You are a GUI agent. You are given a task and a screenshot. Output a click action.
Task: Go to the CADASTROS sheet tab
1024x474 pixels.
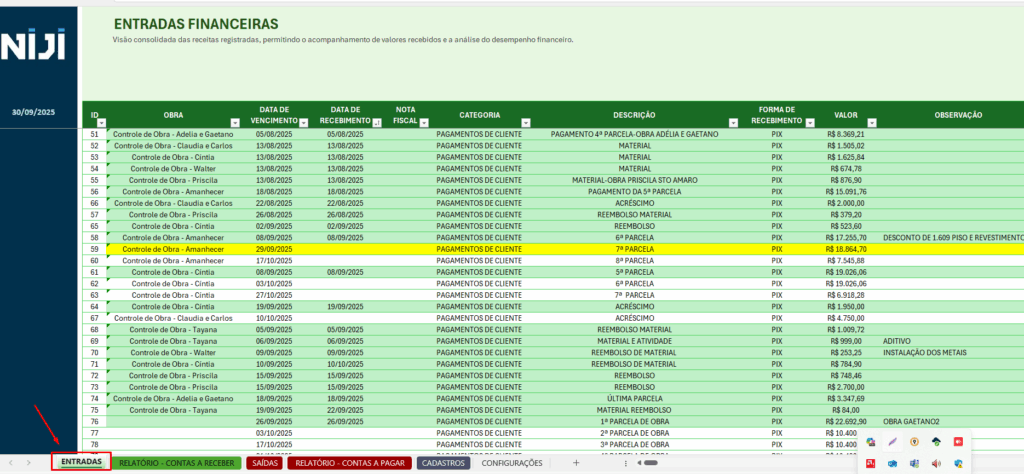tap(442, 463)
